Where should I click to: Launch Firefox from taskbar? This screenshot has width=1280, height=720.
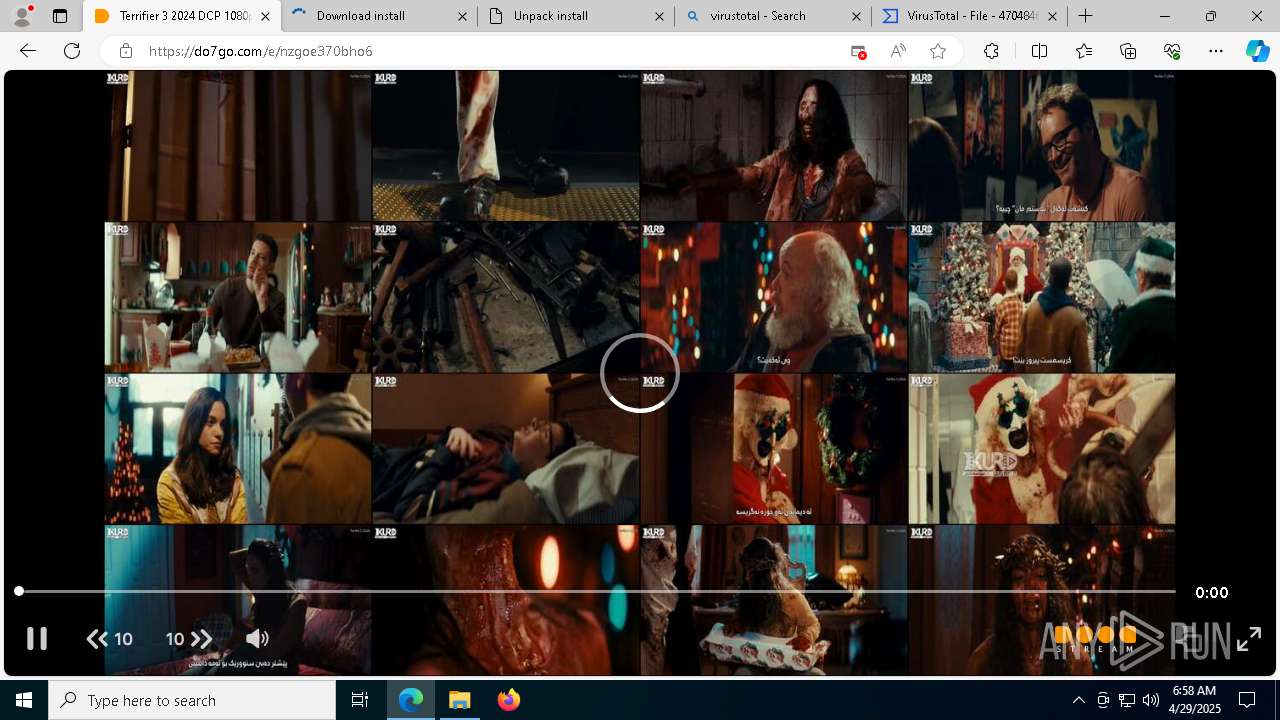coord(508,700)
